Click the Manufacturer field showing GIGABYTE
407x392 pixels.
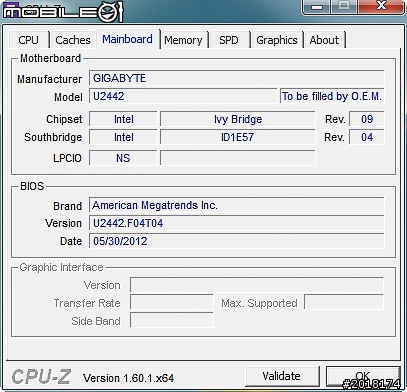tap(237, 78)
